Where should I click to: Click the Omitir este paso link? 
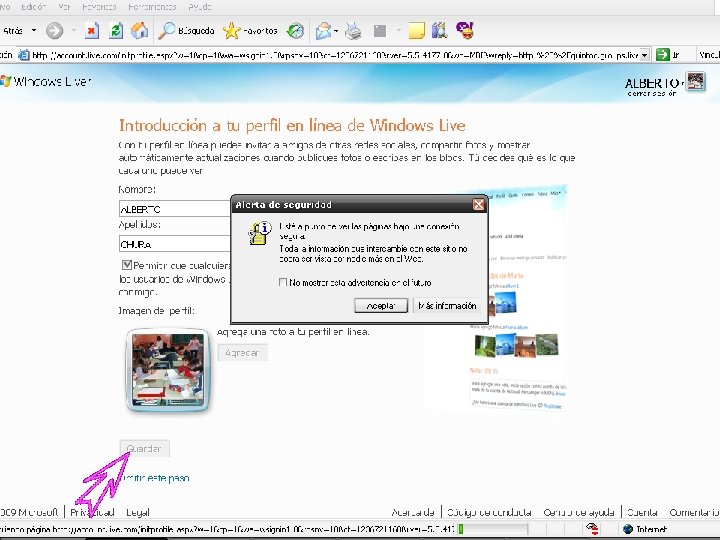157,478
